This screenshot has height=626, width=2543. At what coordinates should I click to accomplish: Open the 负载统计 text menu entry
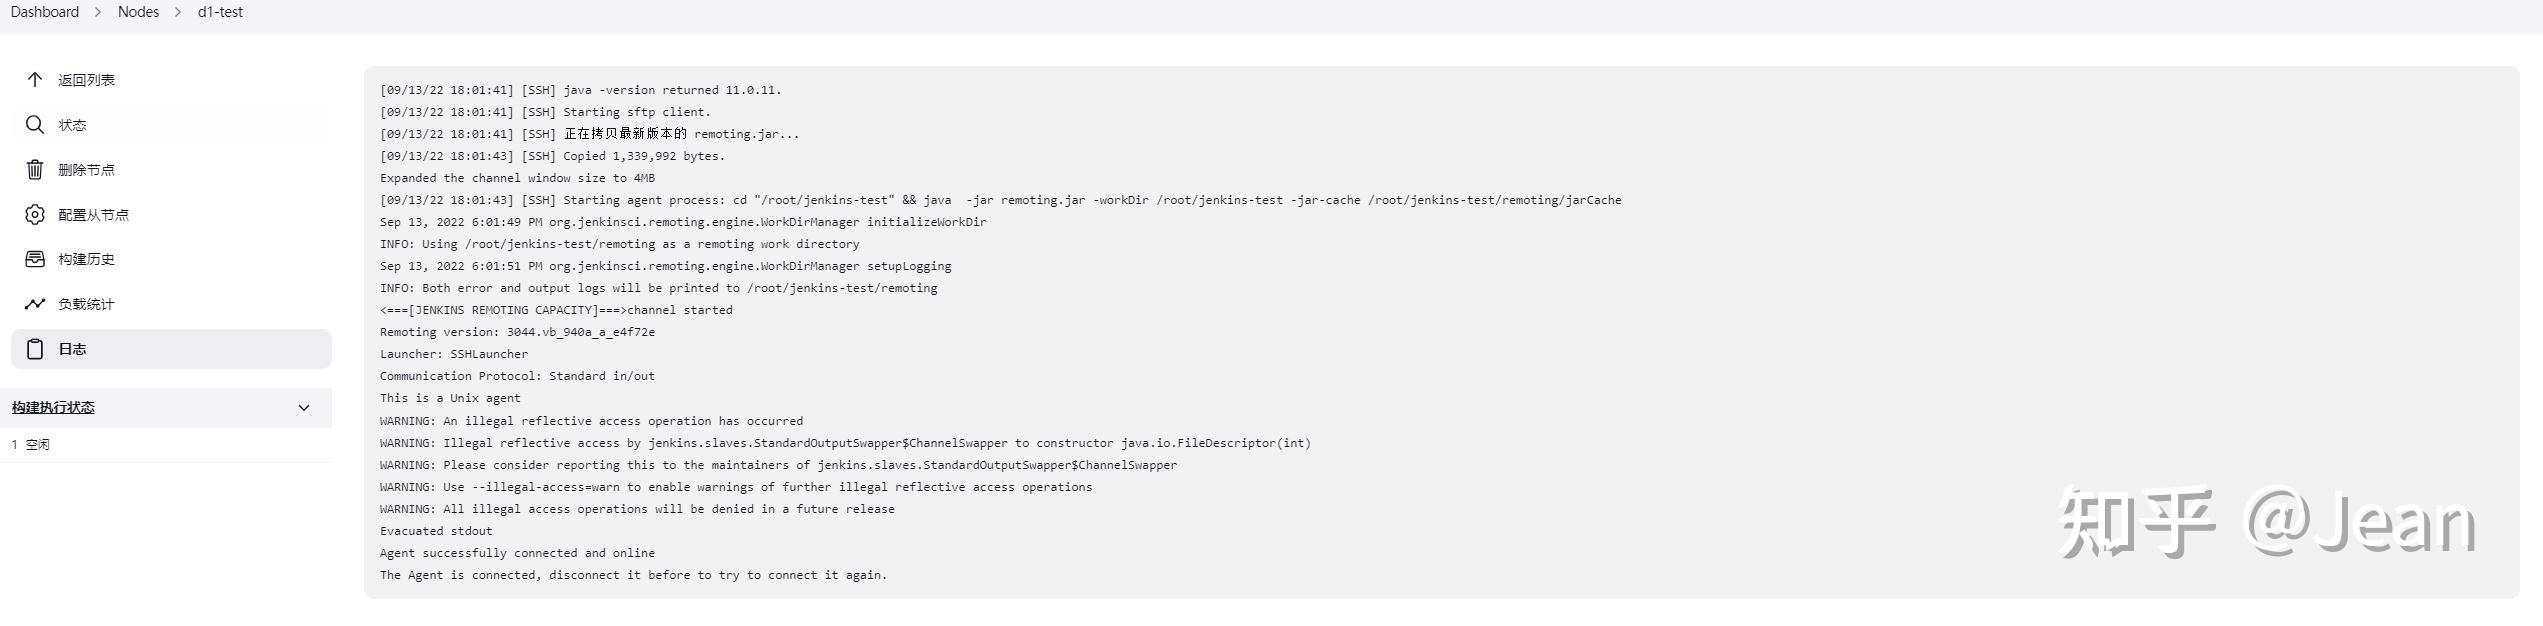86,304
